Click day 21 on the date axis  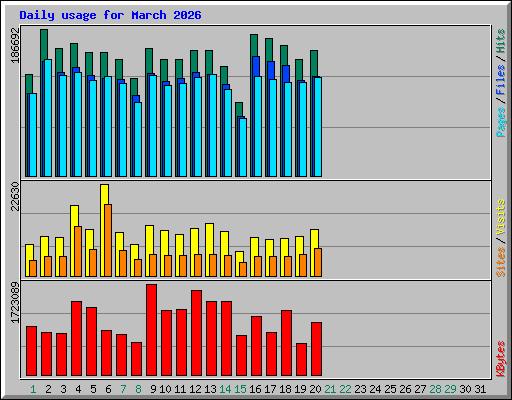[x=330, y=389]
